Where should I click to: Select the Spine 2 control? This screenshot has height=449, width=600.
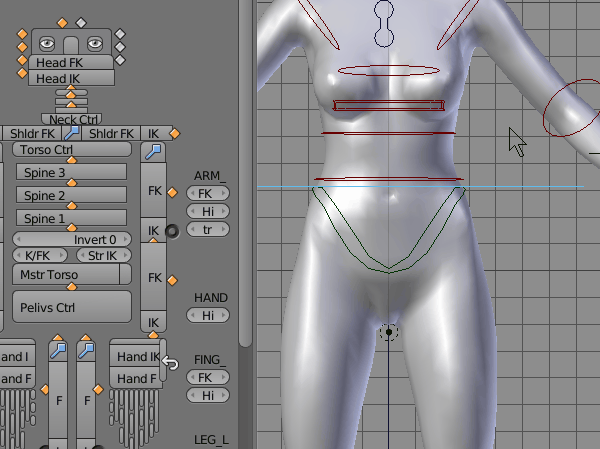tap(72, 195)
